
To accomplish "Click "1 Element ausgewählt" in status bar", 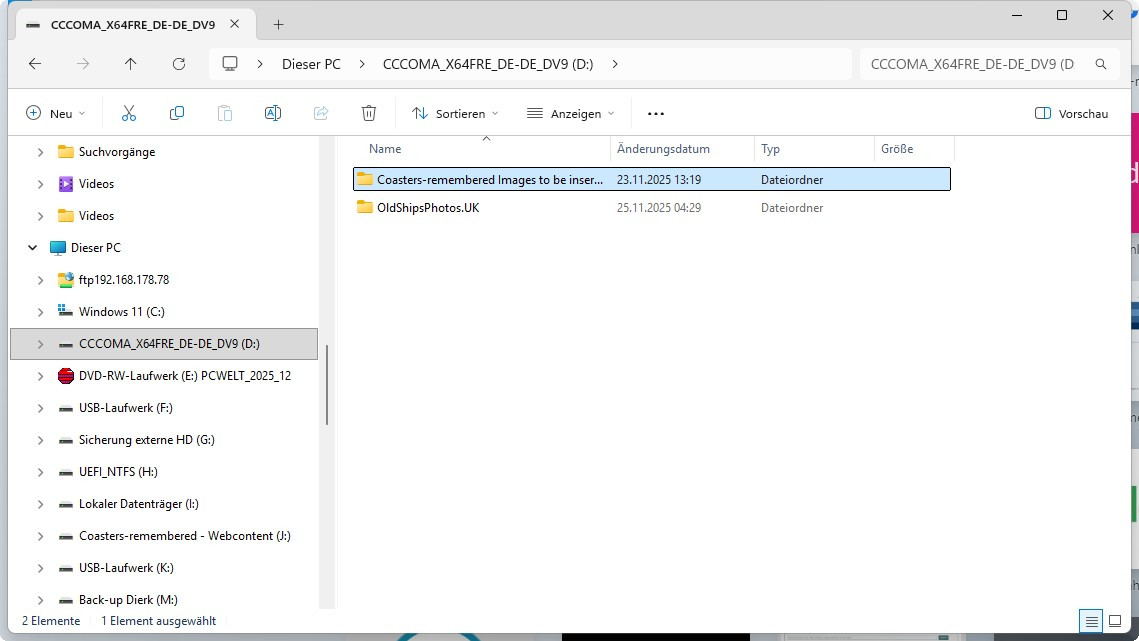I will click(158, 621).
